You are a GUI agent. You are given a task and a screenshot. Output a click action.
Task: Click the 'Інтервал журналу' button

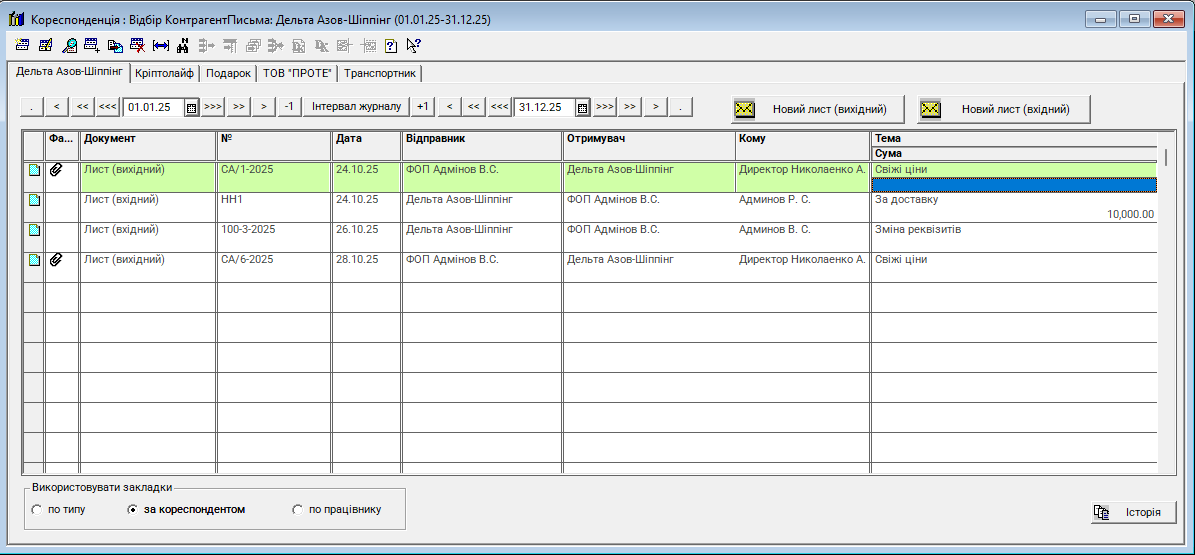pyautogui.click(x=357, y=107)
